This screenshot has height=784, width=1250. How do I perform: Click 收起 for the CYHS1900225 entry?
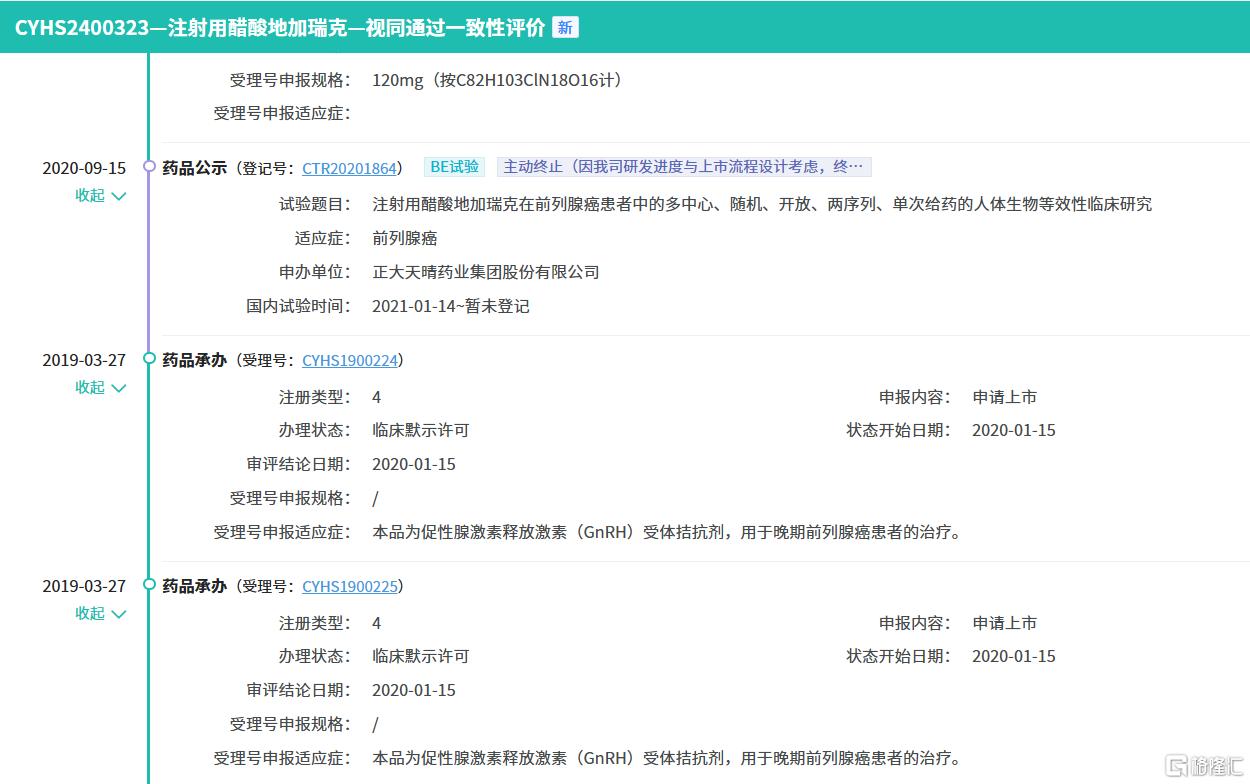coord(101,614)
